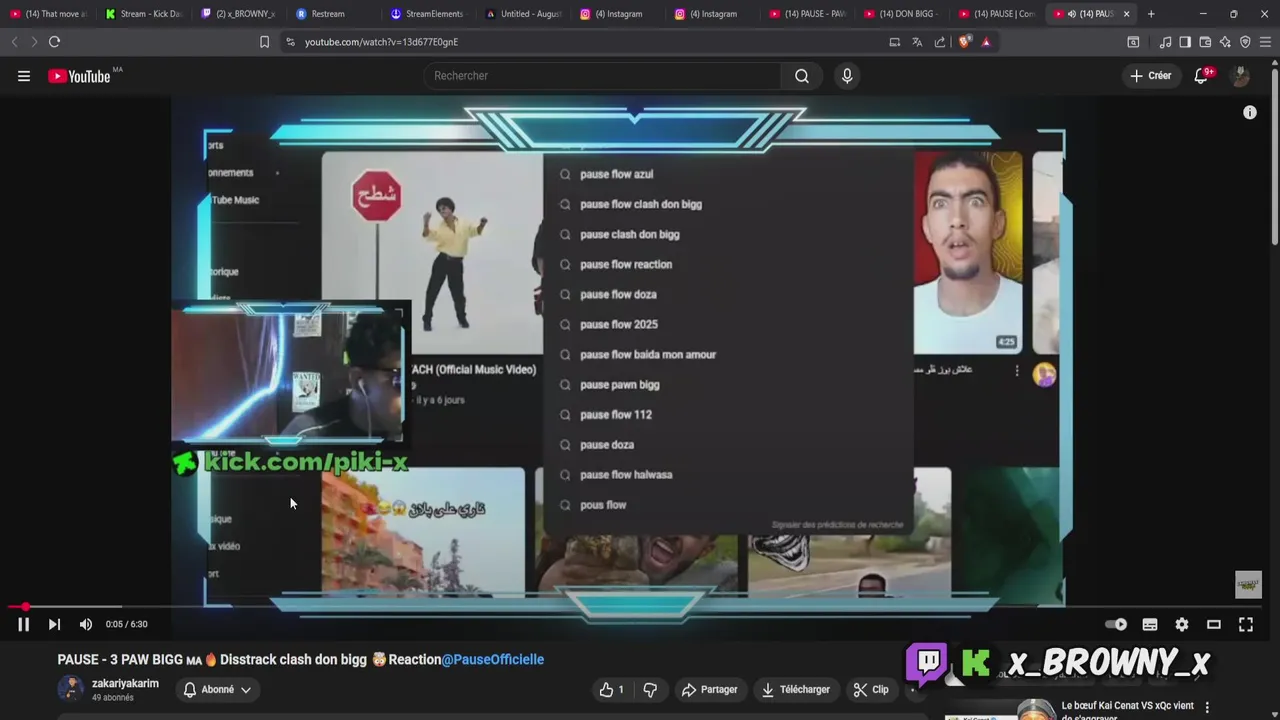The image size is (1280, 720).
Task: Switch to the StreamElements tab
Action: pyautogui.click(x=429, y=14)
